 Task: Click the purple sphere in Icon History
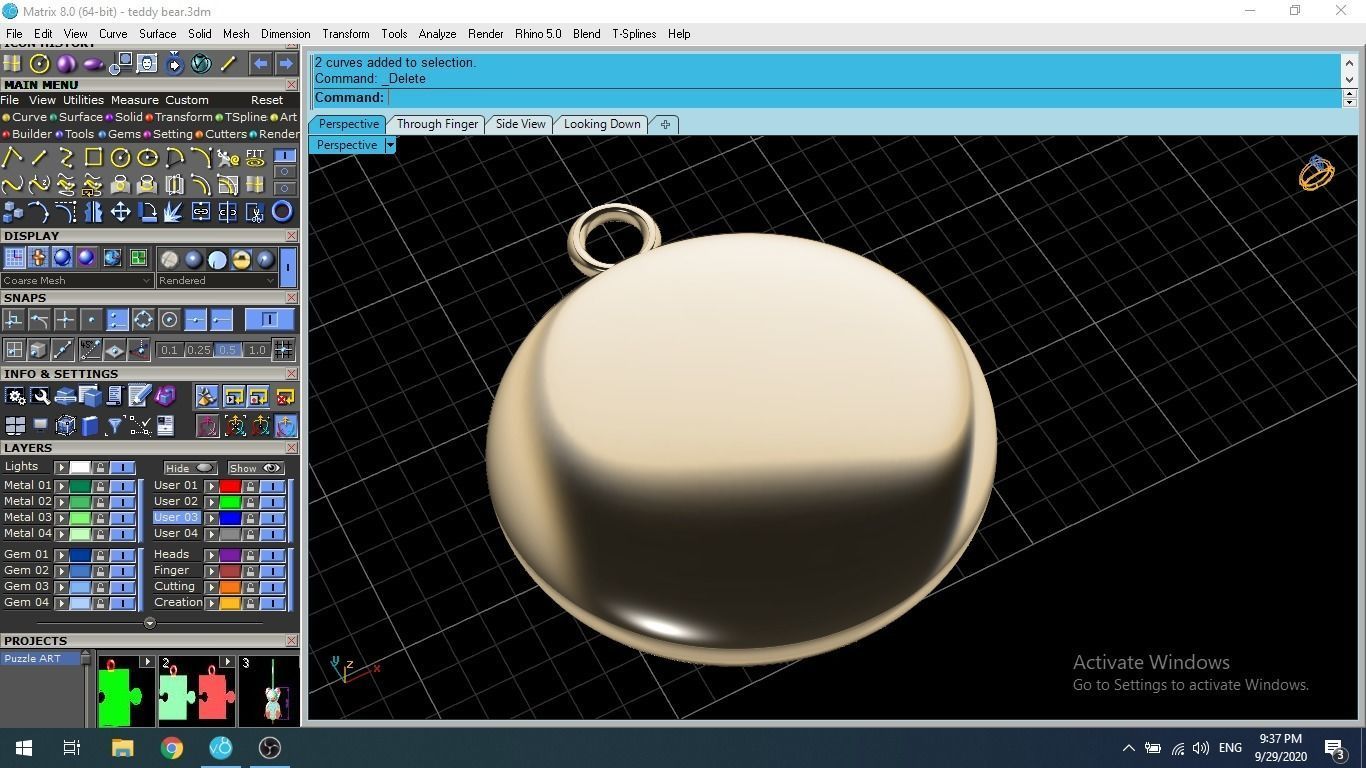(66, 64)
